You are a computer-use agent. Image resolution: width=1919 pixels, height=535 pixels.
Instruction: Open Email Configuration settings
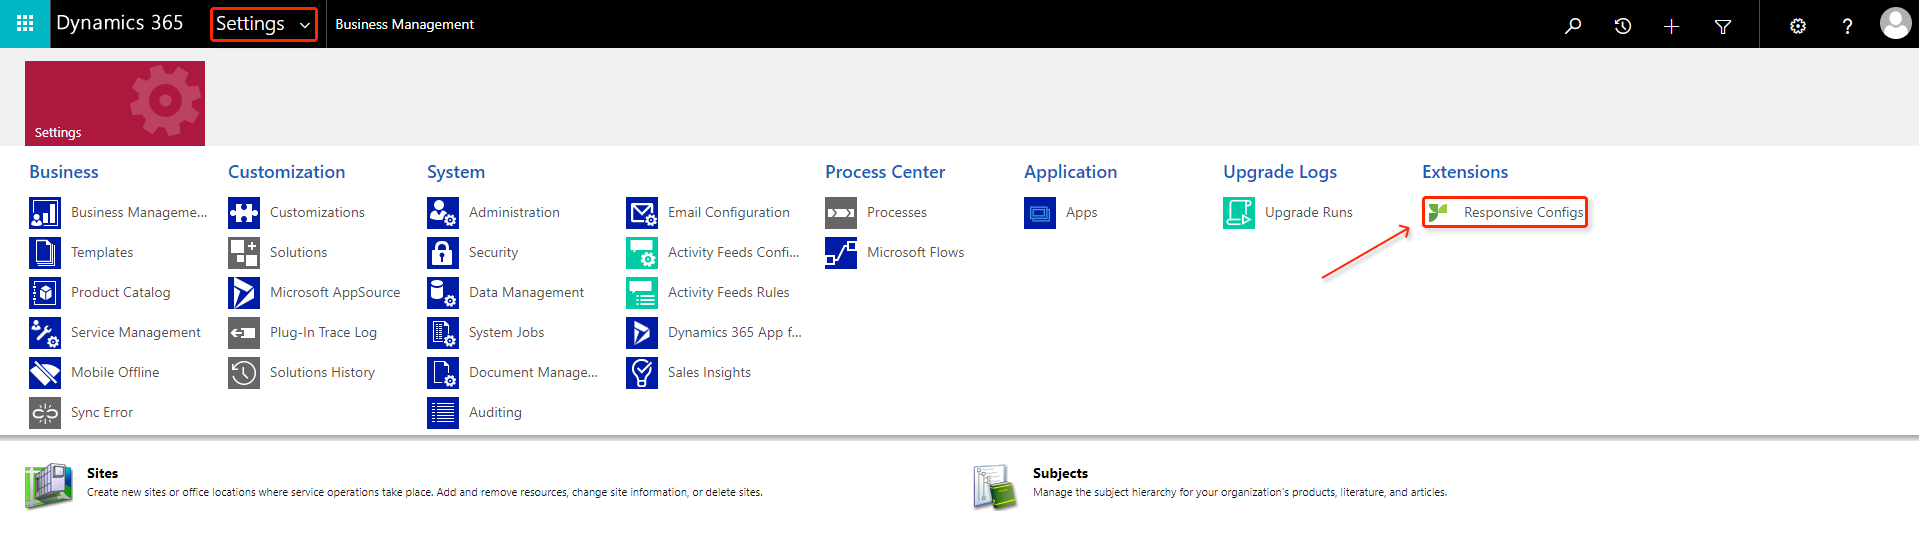[x=708, y=212]
